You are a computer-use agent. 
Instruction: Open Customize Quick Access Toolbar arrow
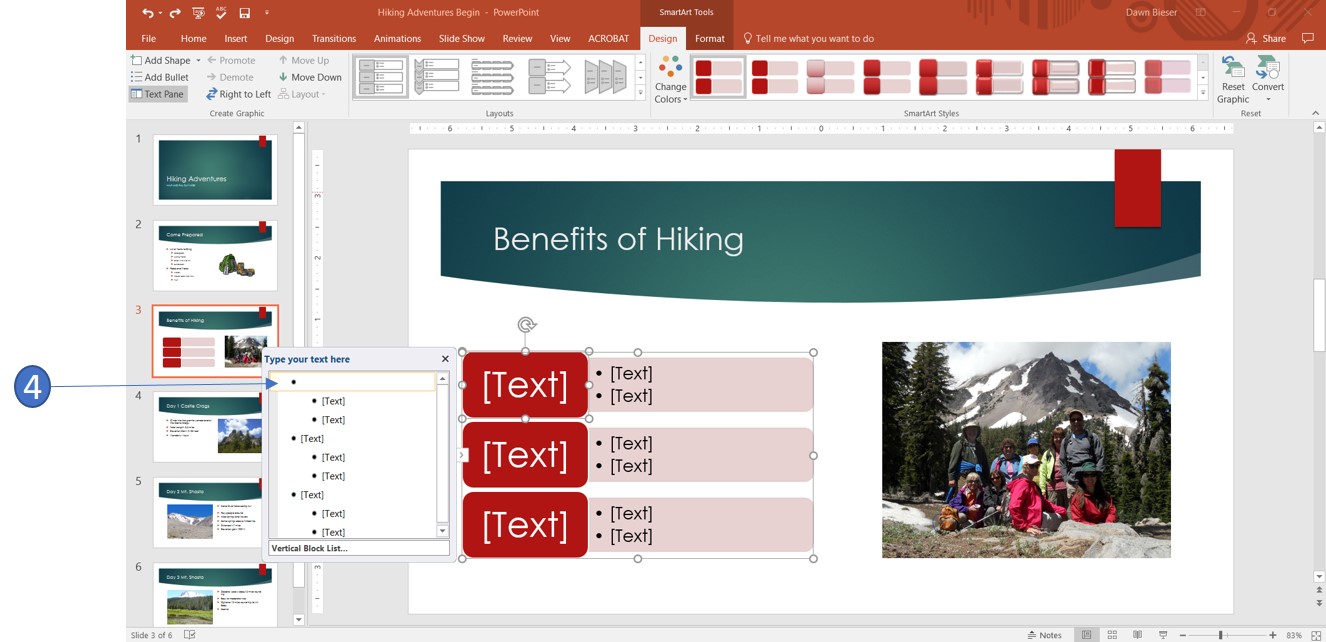click(x=267, y=13)
